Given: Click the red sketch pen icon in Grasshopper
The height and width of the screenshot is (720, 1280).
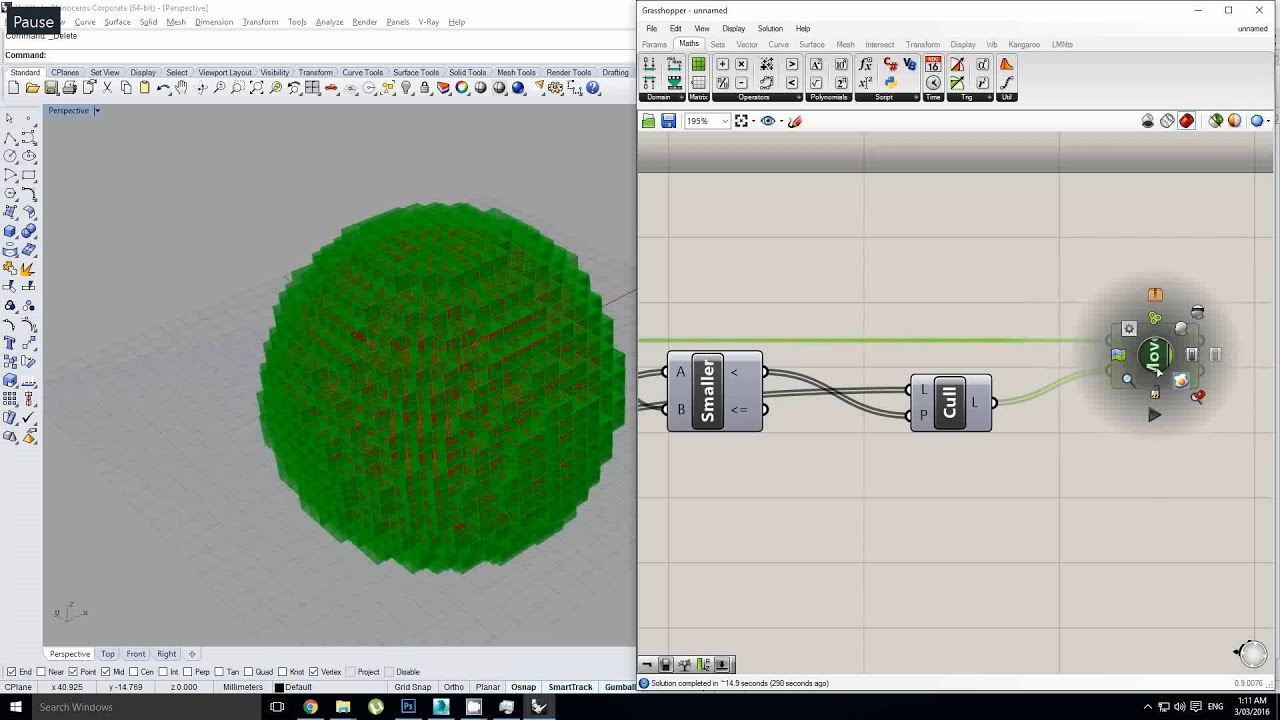Looking at the screenshot, I should [795, 121].
